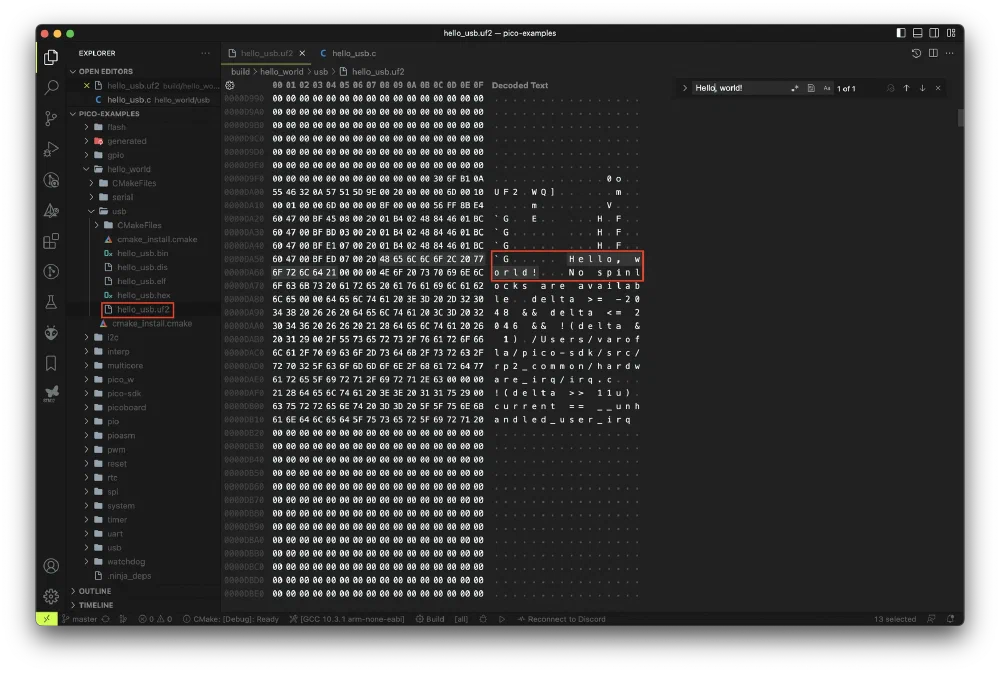The image size is (1000, 673).
Task: Open Accounts icon in activity bar
Action: (x=51, y=566)
